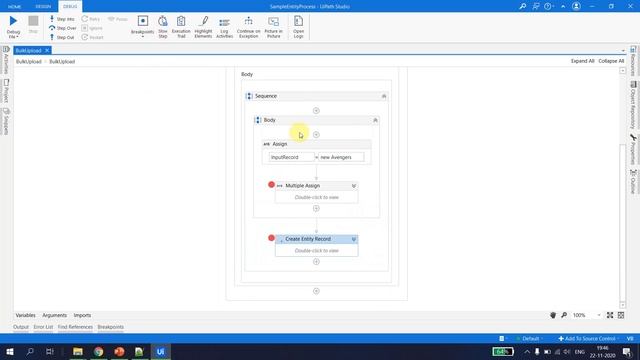
Task: Collapse the inner Body sequence
Action: click(375, 120)
